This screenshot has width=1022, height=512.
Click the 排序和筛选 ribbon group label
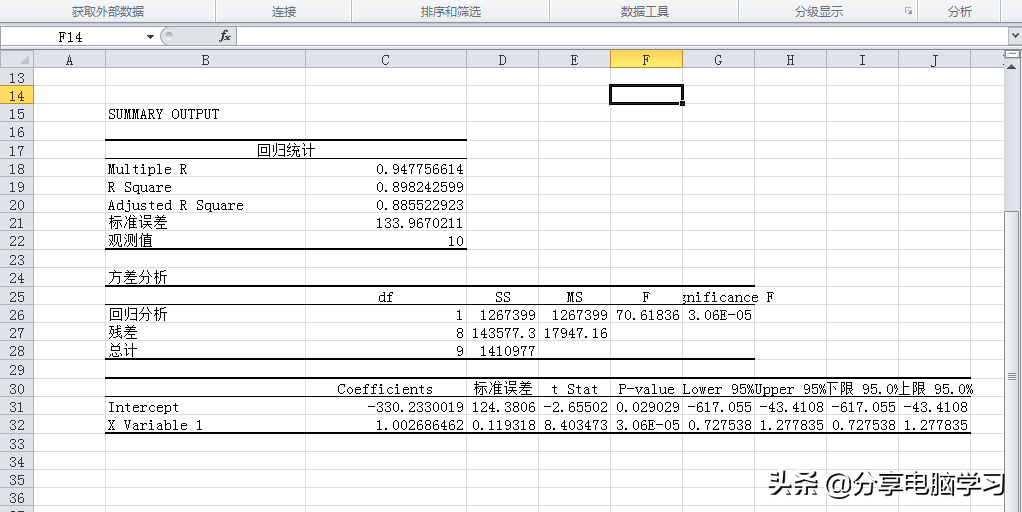(451, 12)
